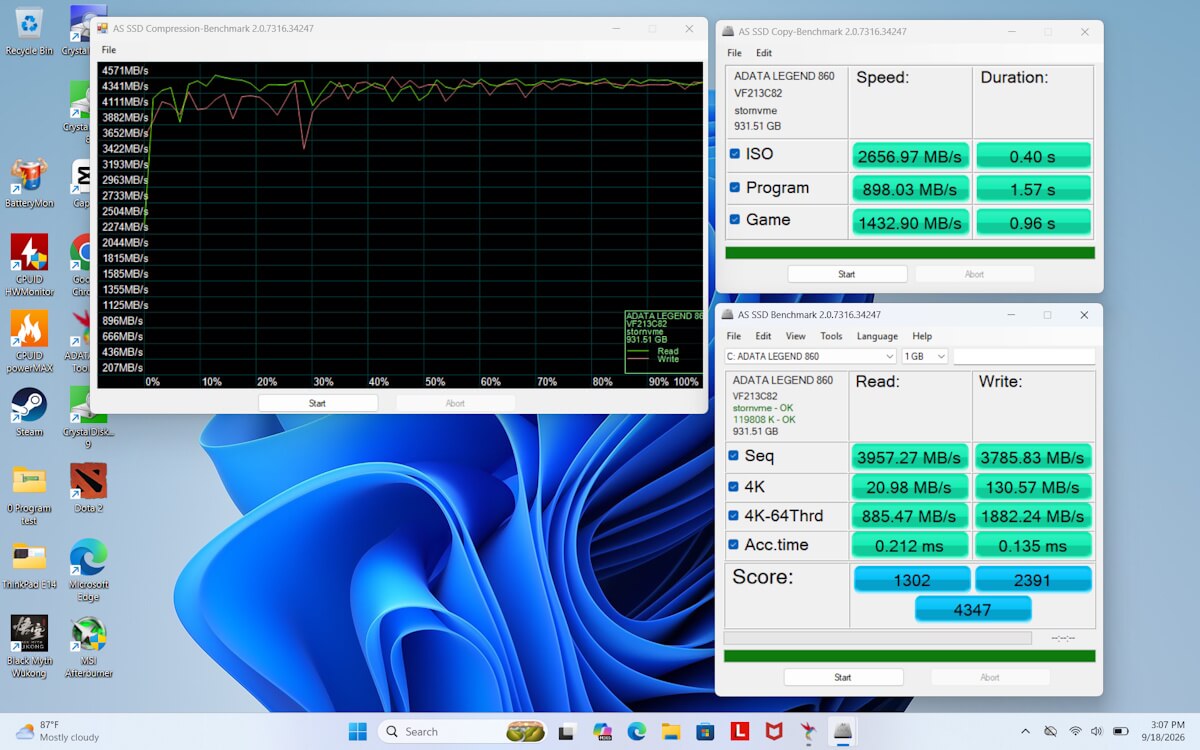Open the ThinkPad E14 folder
The height and width of the screenshot is (750, 1200).
[29, 565]
